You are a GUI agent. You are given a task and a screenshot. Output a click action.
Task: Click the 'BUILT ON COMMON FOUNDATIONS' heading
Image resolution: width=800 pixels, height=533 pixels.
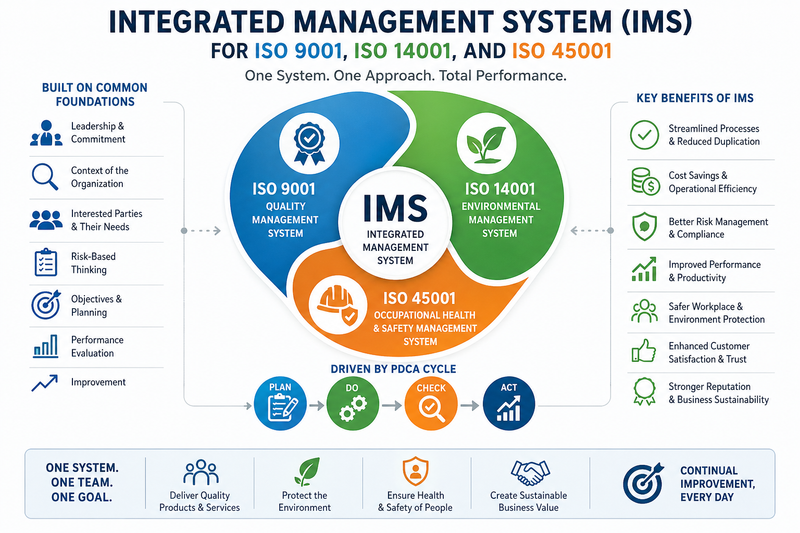95,94
